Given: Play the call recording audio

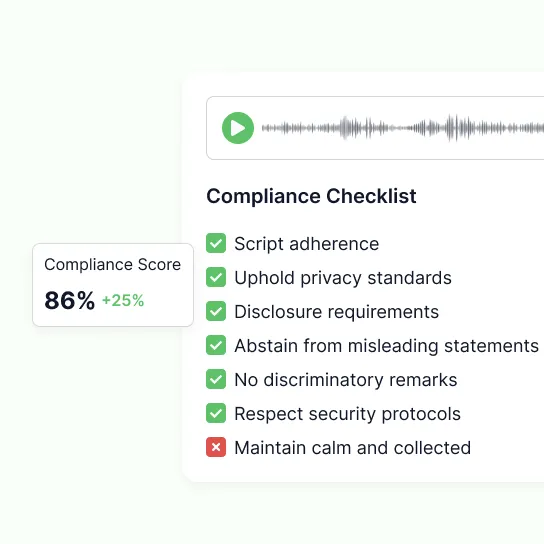Looking at the screenshot, I should [238, 128].
